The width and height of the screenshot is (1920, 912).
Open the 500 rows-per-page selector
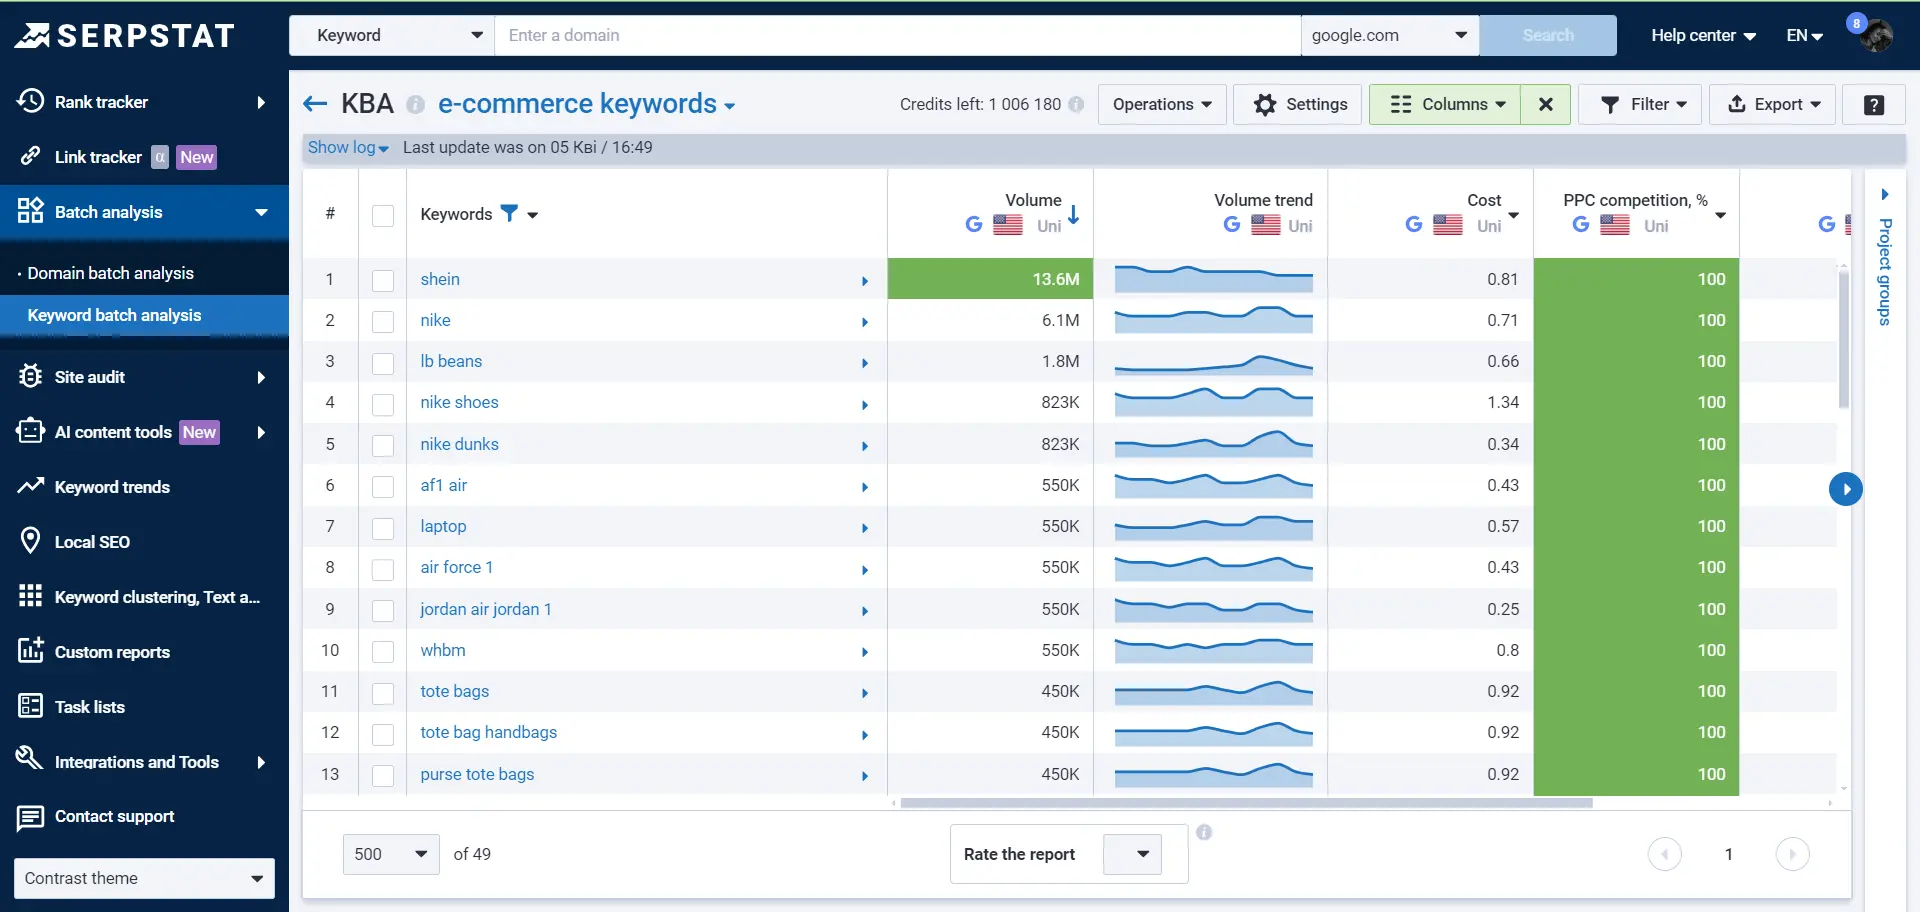[x=389, y=854]
